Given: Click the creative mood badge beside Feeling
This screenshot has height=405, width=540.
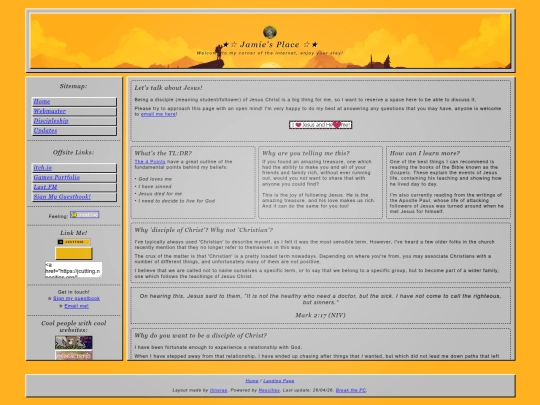Looking at the screenshot, I should coord(84,215).
